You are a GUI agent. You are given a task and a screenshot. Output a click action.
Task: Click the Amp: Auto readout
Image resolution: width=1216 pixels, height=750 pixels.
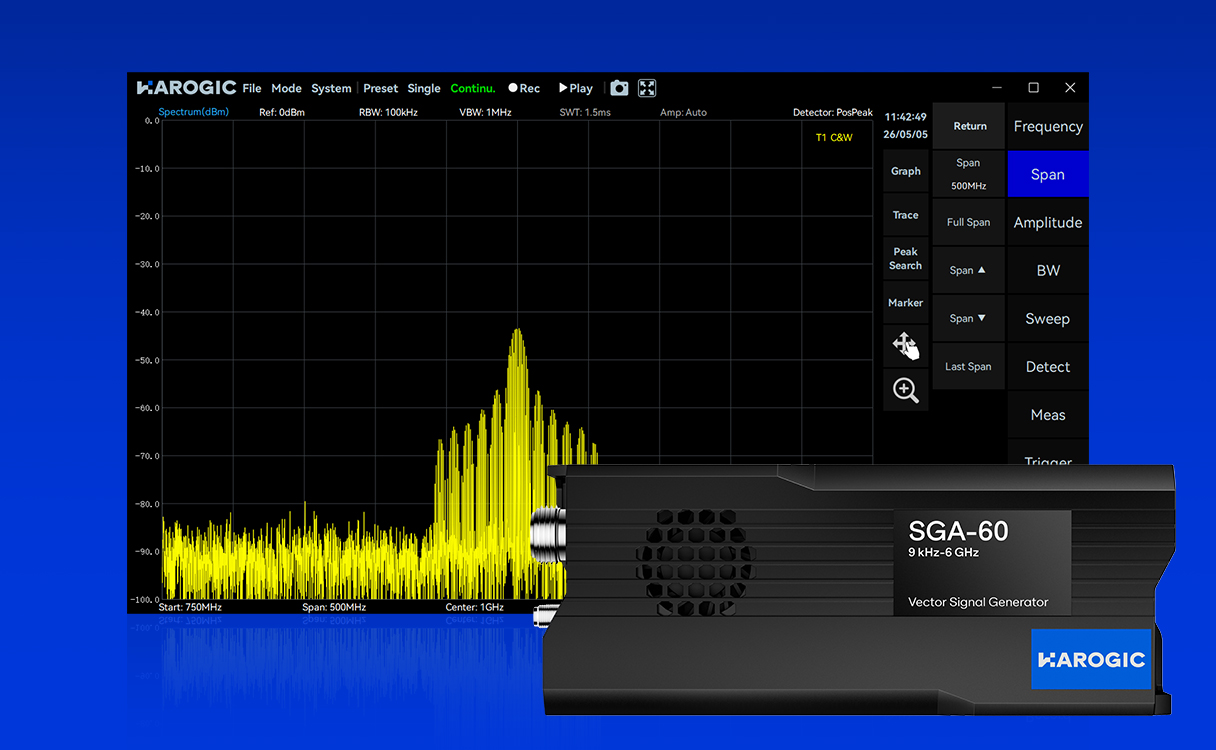(x=683, y=112)
